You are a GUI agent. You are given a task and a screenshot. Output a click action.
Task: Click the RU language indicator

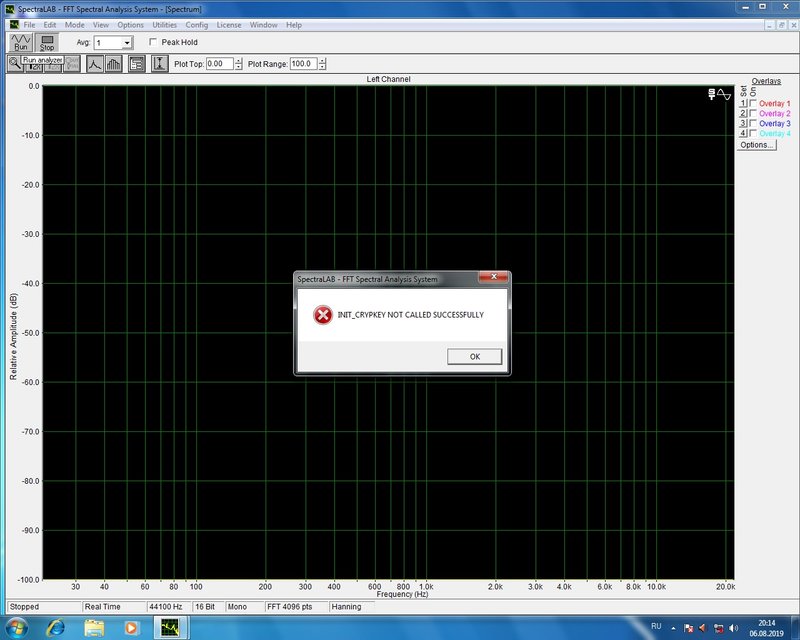pos(656,626)
